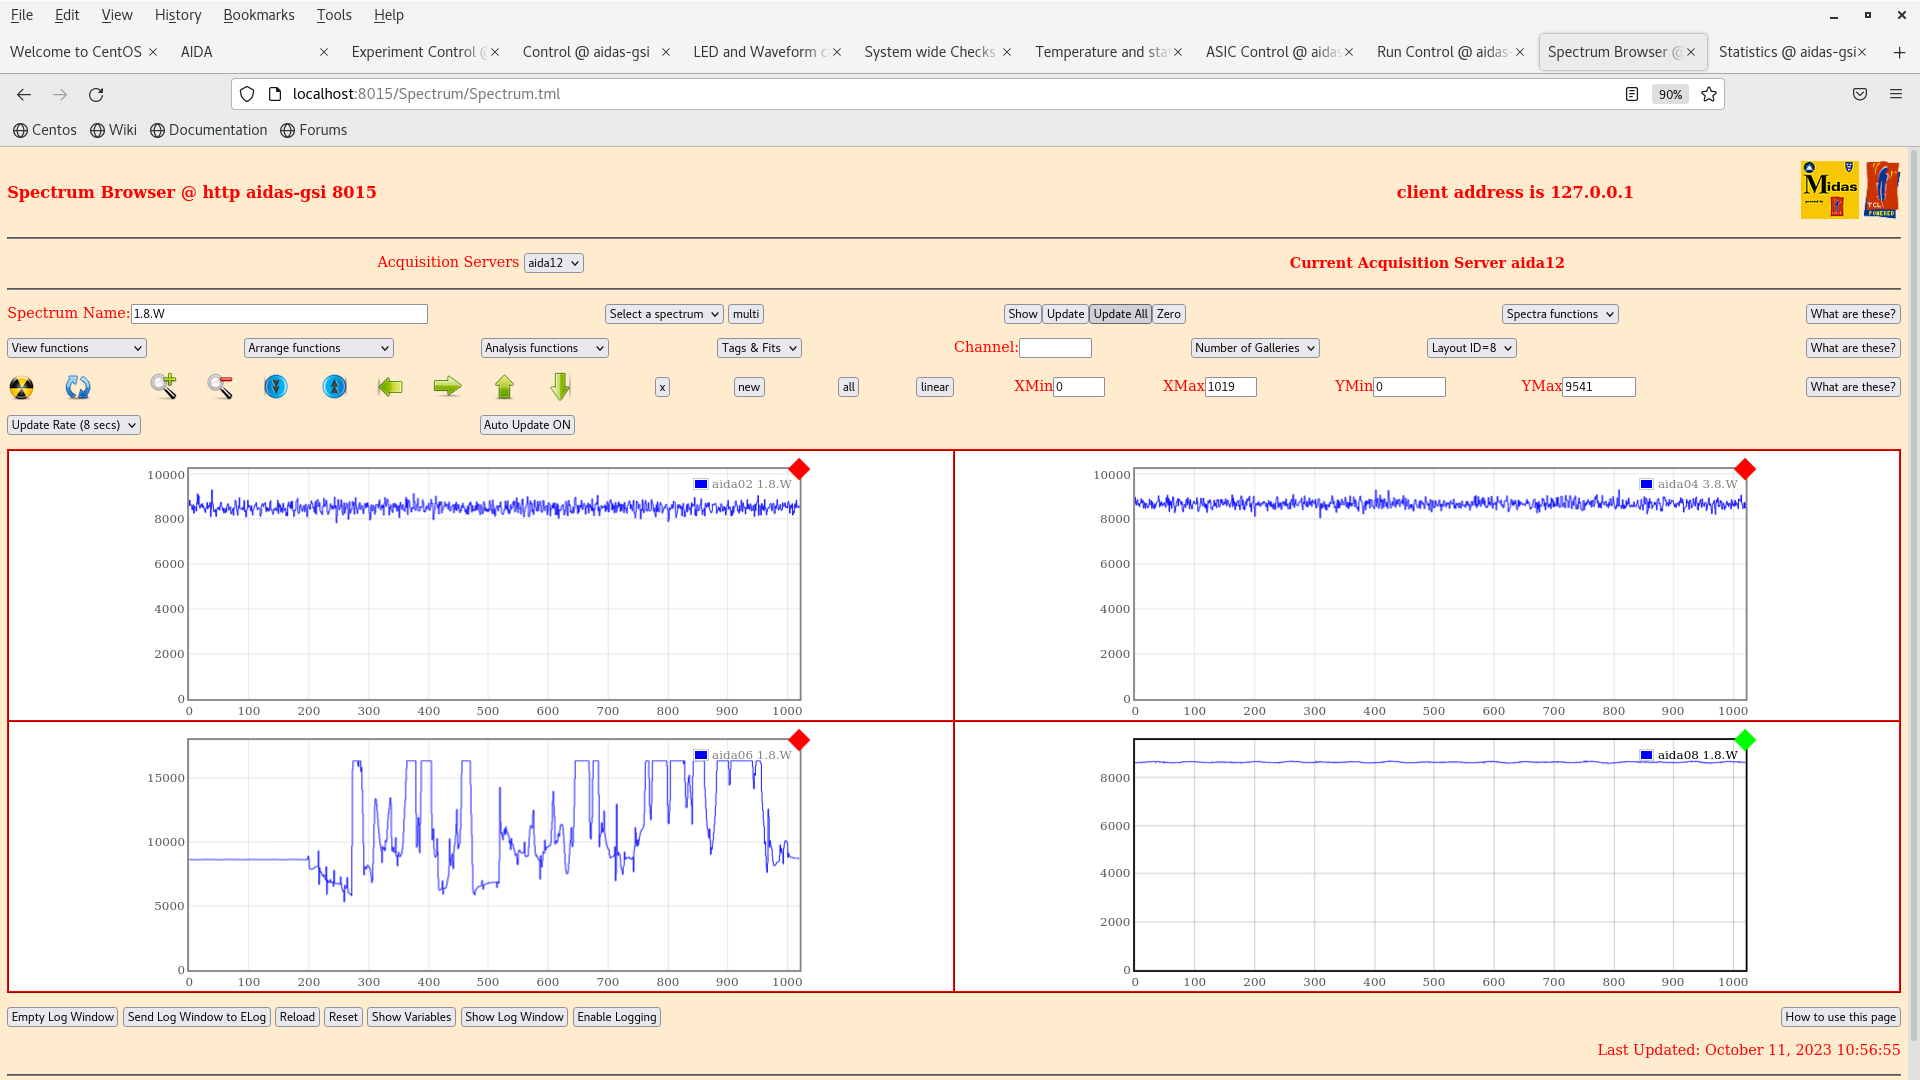The image size is (1920, 1080).
Task: Click the blue circular refresh arrows icon
Action: 78,387
